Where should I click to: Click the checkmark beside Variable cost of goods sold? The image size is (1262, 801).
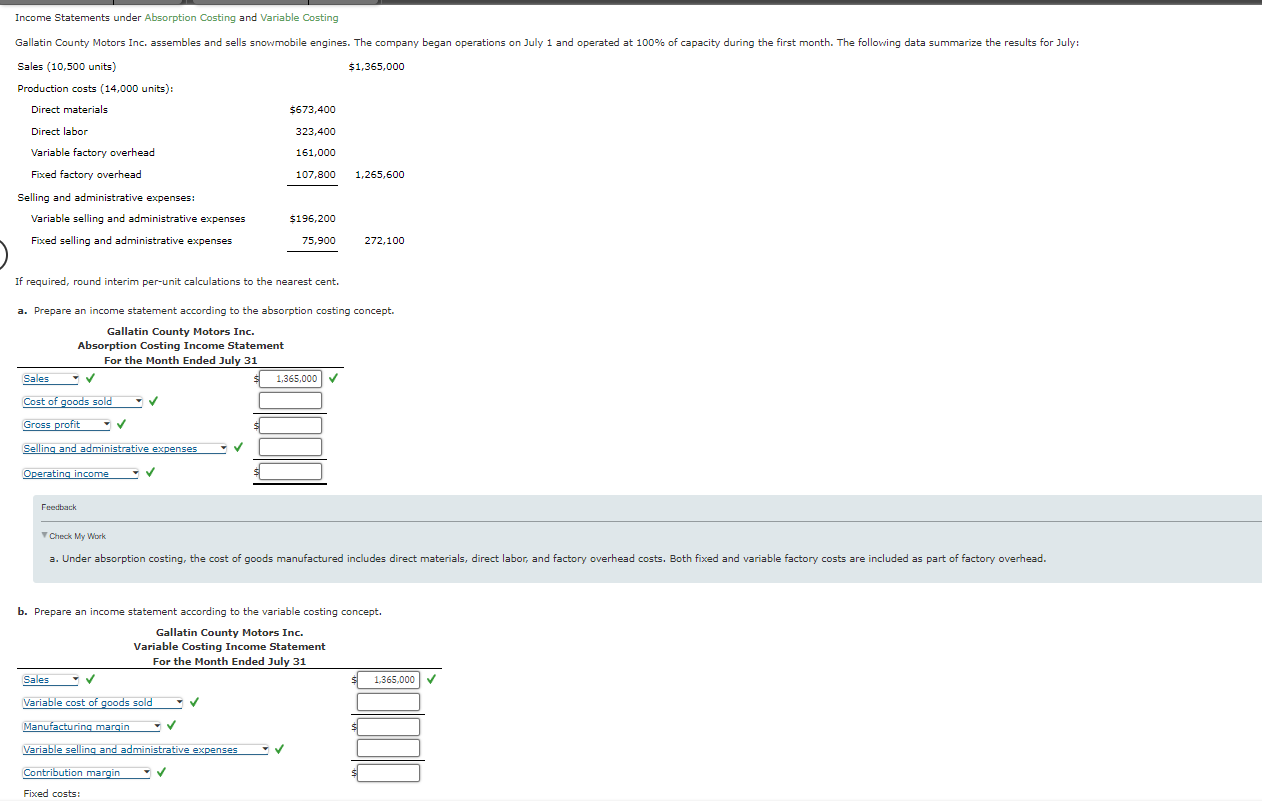point(195,702)
